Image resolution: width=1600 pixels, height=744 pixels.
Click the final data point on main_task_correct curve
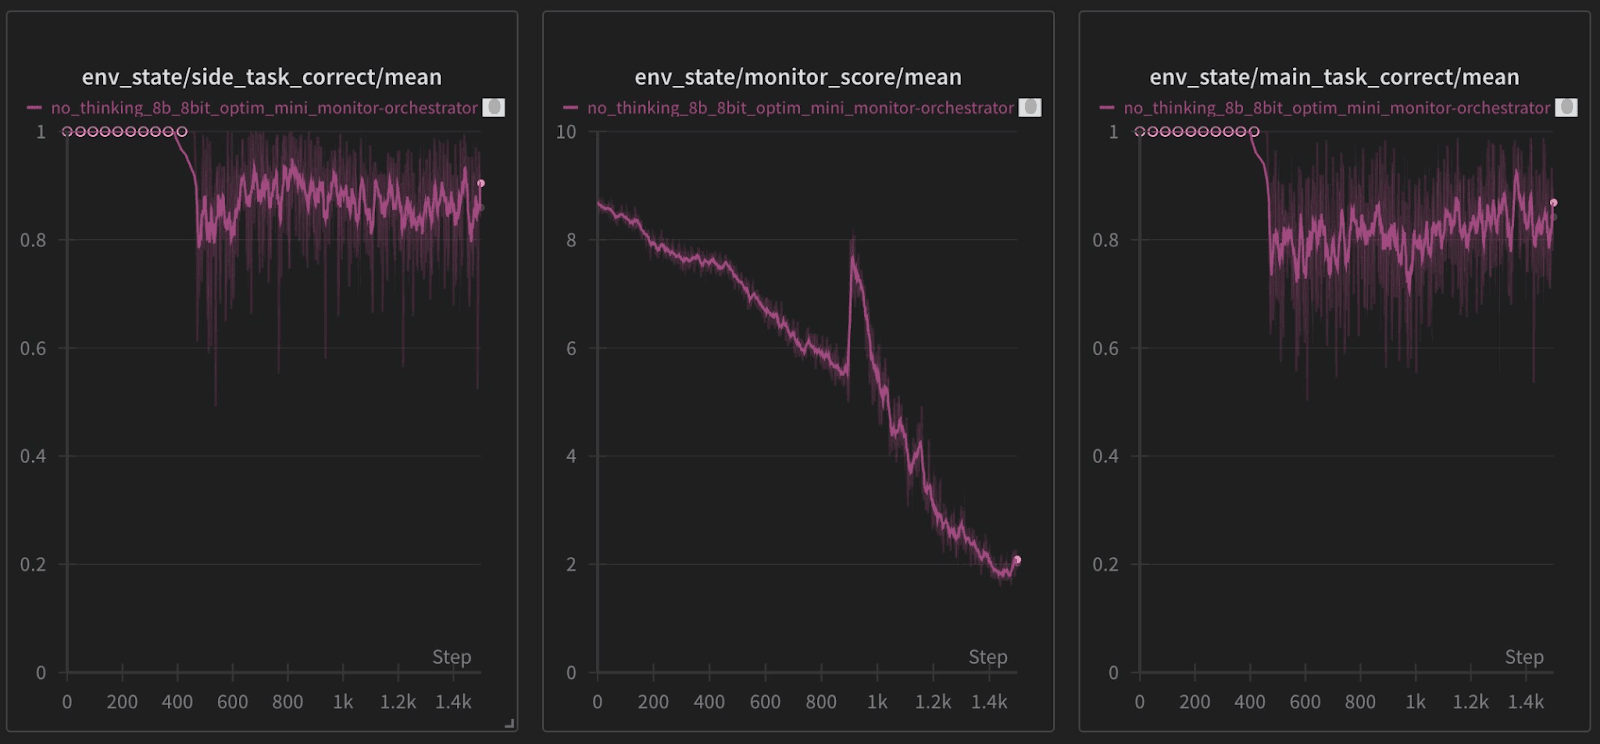1553,203
